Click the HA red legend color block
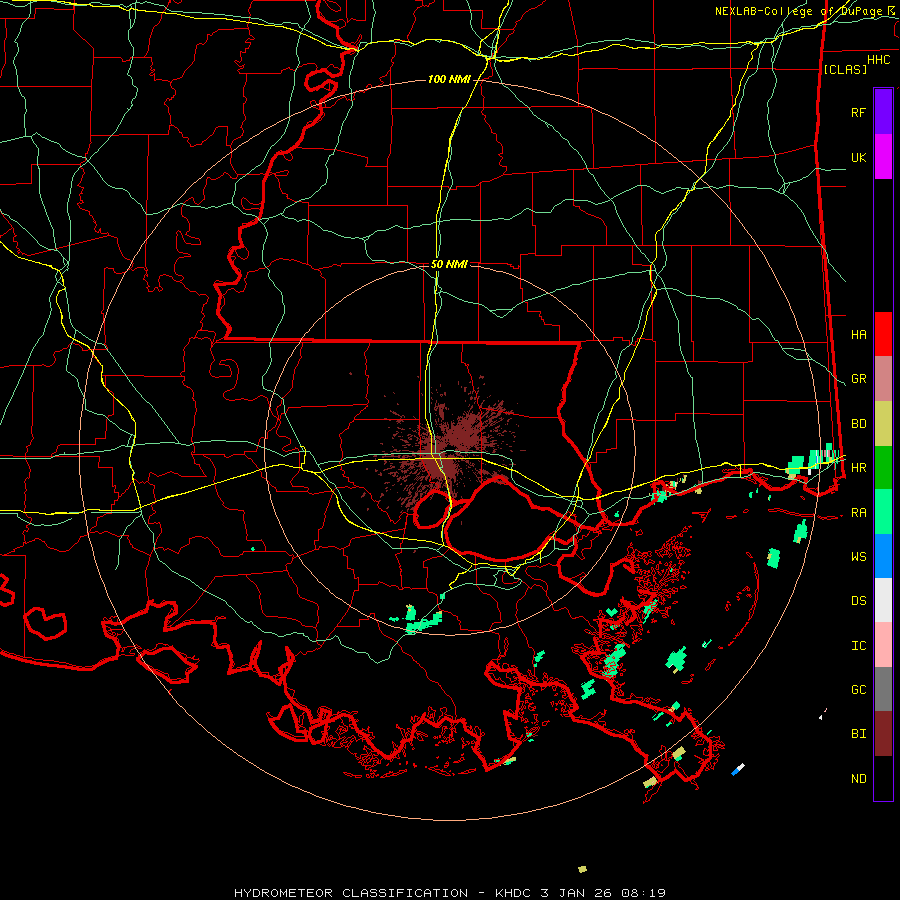This screenshot has width=900, height=900. click(883, 334)
